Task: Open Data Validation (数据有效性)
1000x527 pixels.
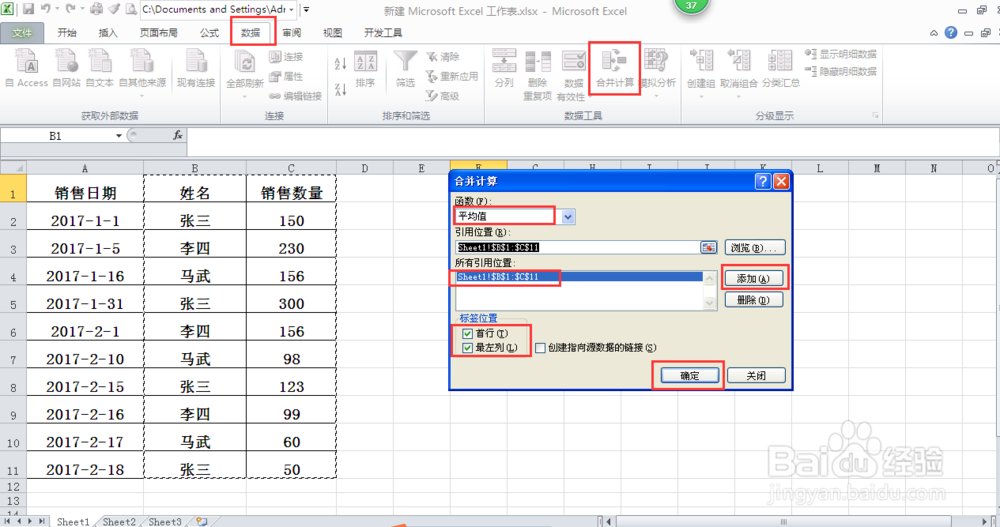Action: tap(571, 75)
